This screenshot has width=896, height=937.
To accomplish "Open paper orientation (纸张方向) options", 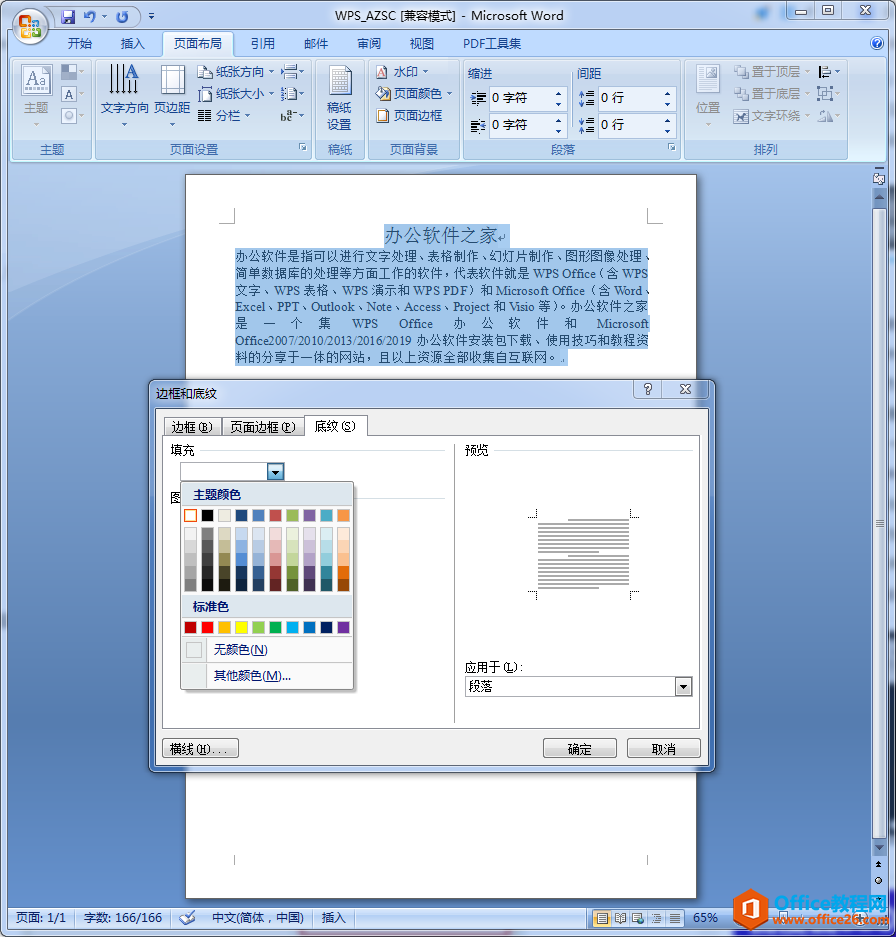I will point(236,72).
